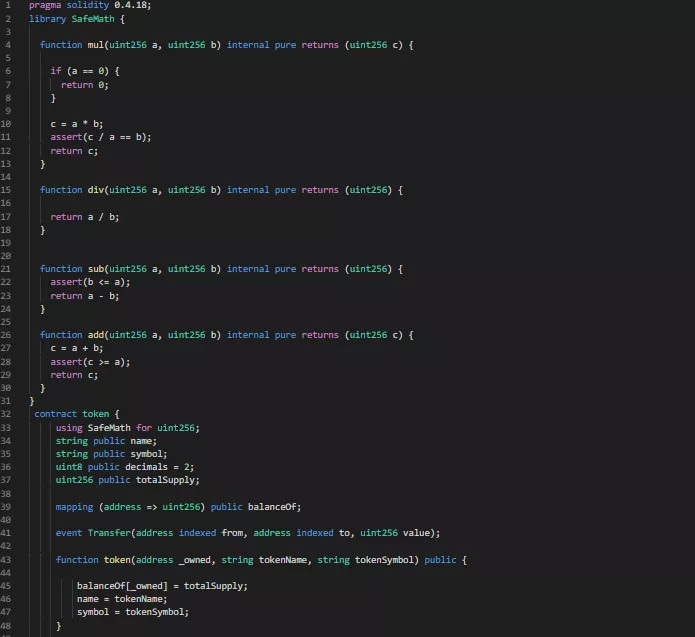Click 'assert(c >= a);' line
The height and width of the screenshot is (637, 695).
point(90,362)
